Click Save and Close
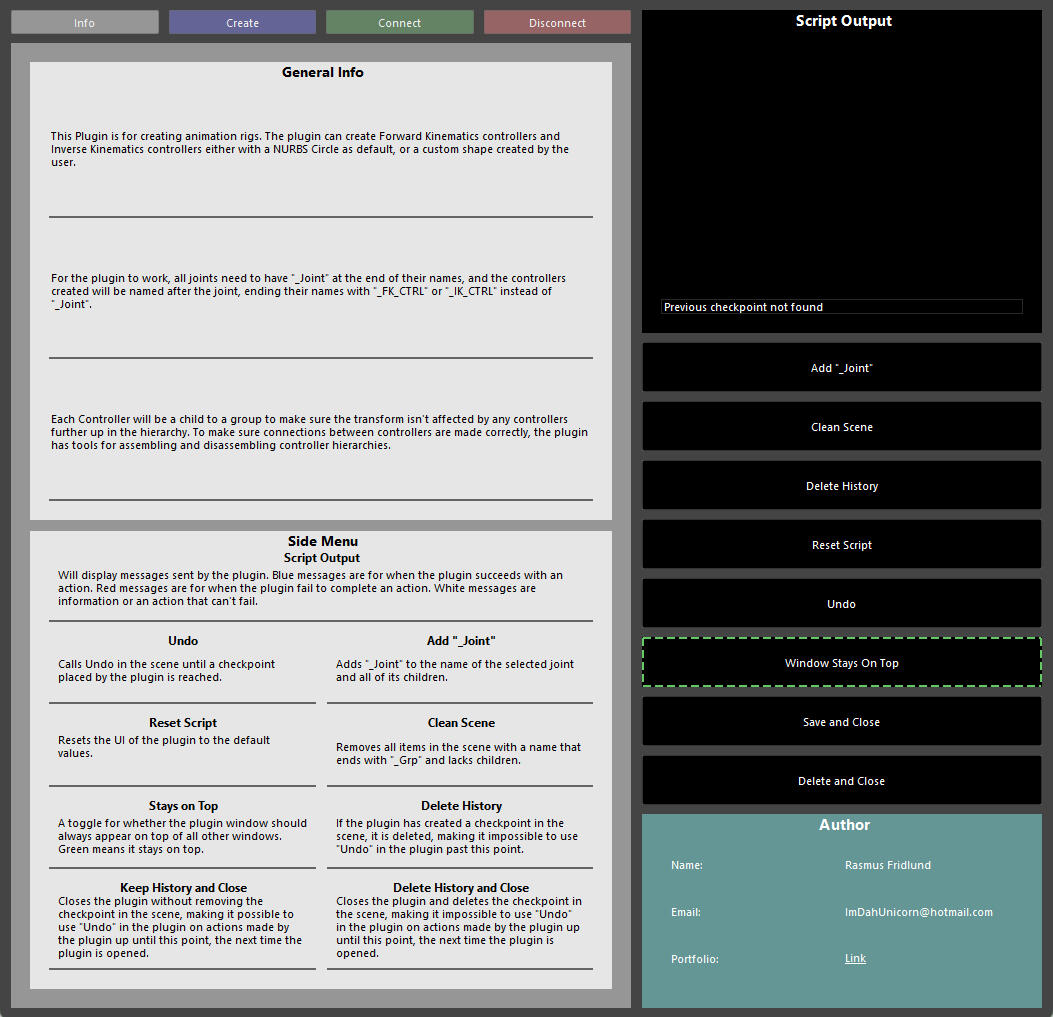The image size is (1053, 1017). [x=841, y=722]
